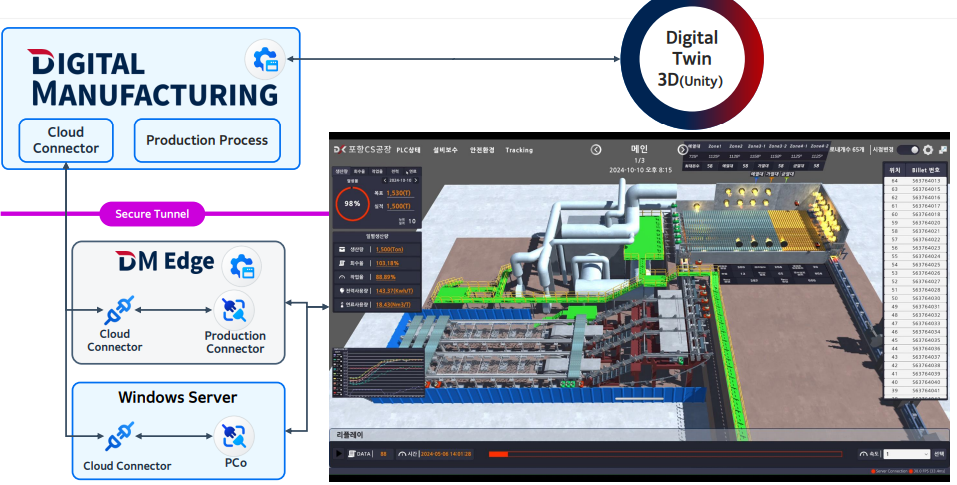This screenshot has height=485, width=957.
Task: Open the Tracking menu
Action: coord(519,150)
